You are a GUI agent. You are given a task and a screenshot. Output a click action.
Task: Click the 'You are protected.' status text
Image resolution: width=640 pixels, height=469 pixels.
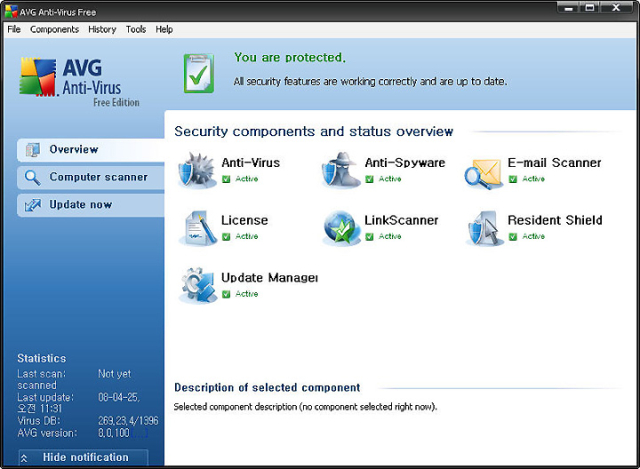pos(290,58)
